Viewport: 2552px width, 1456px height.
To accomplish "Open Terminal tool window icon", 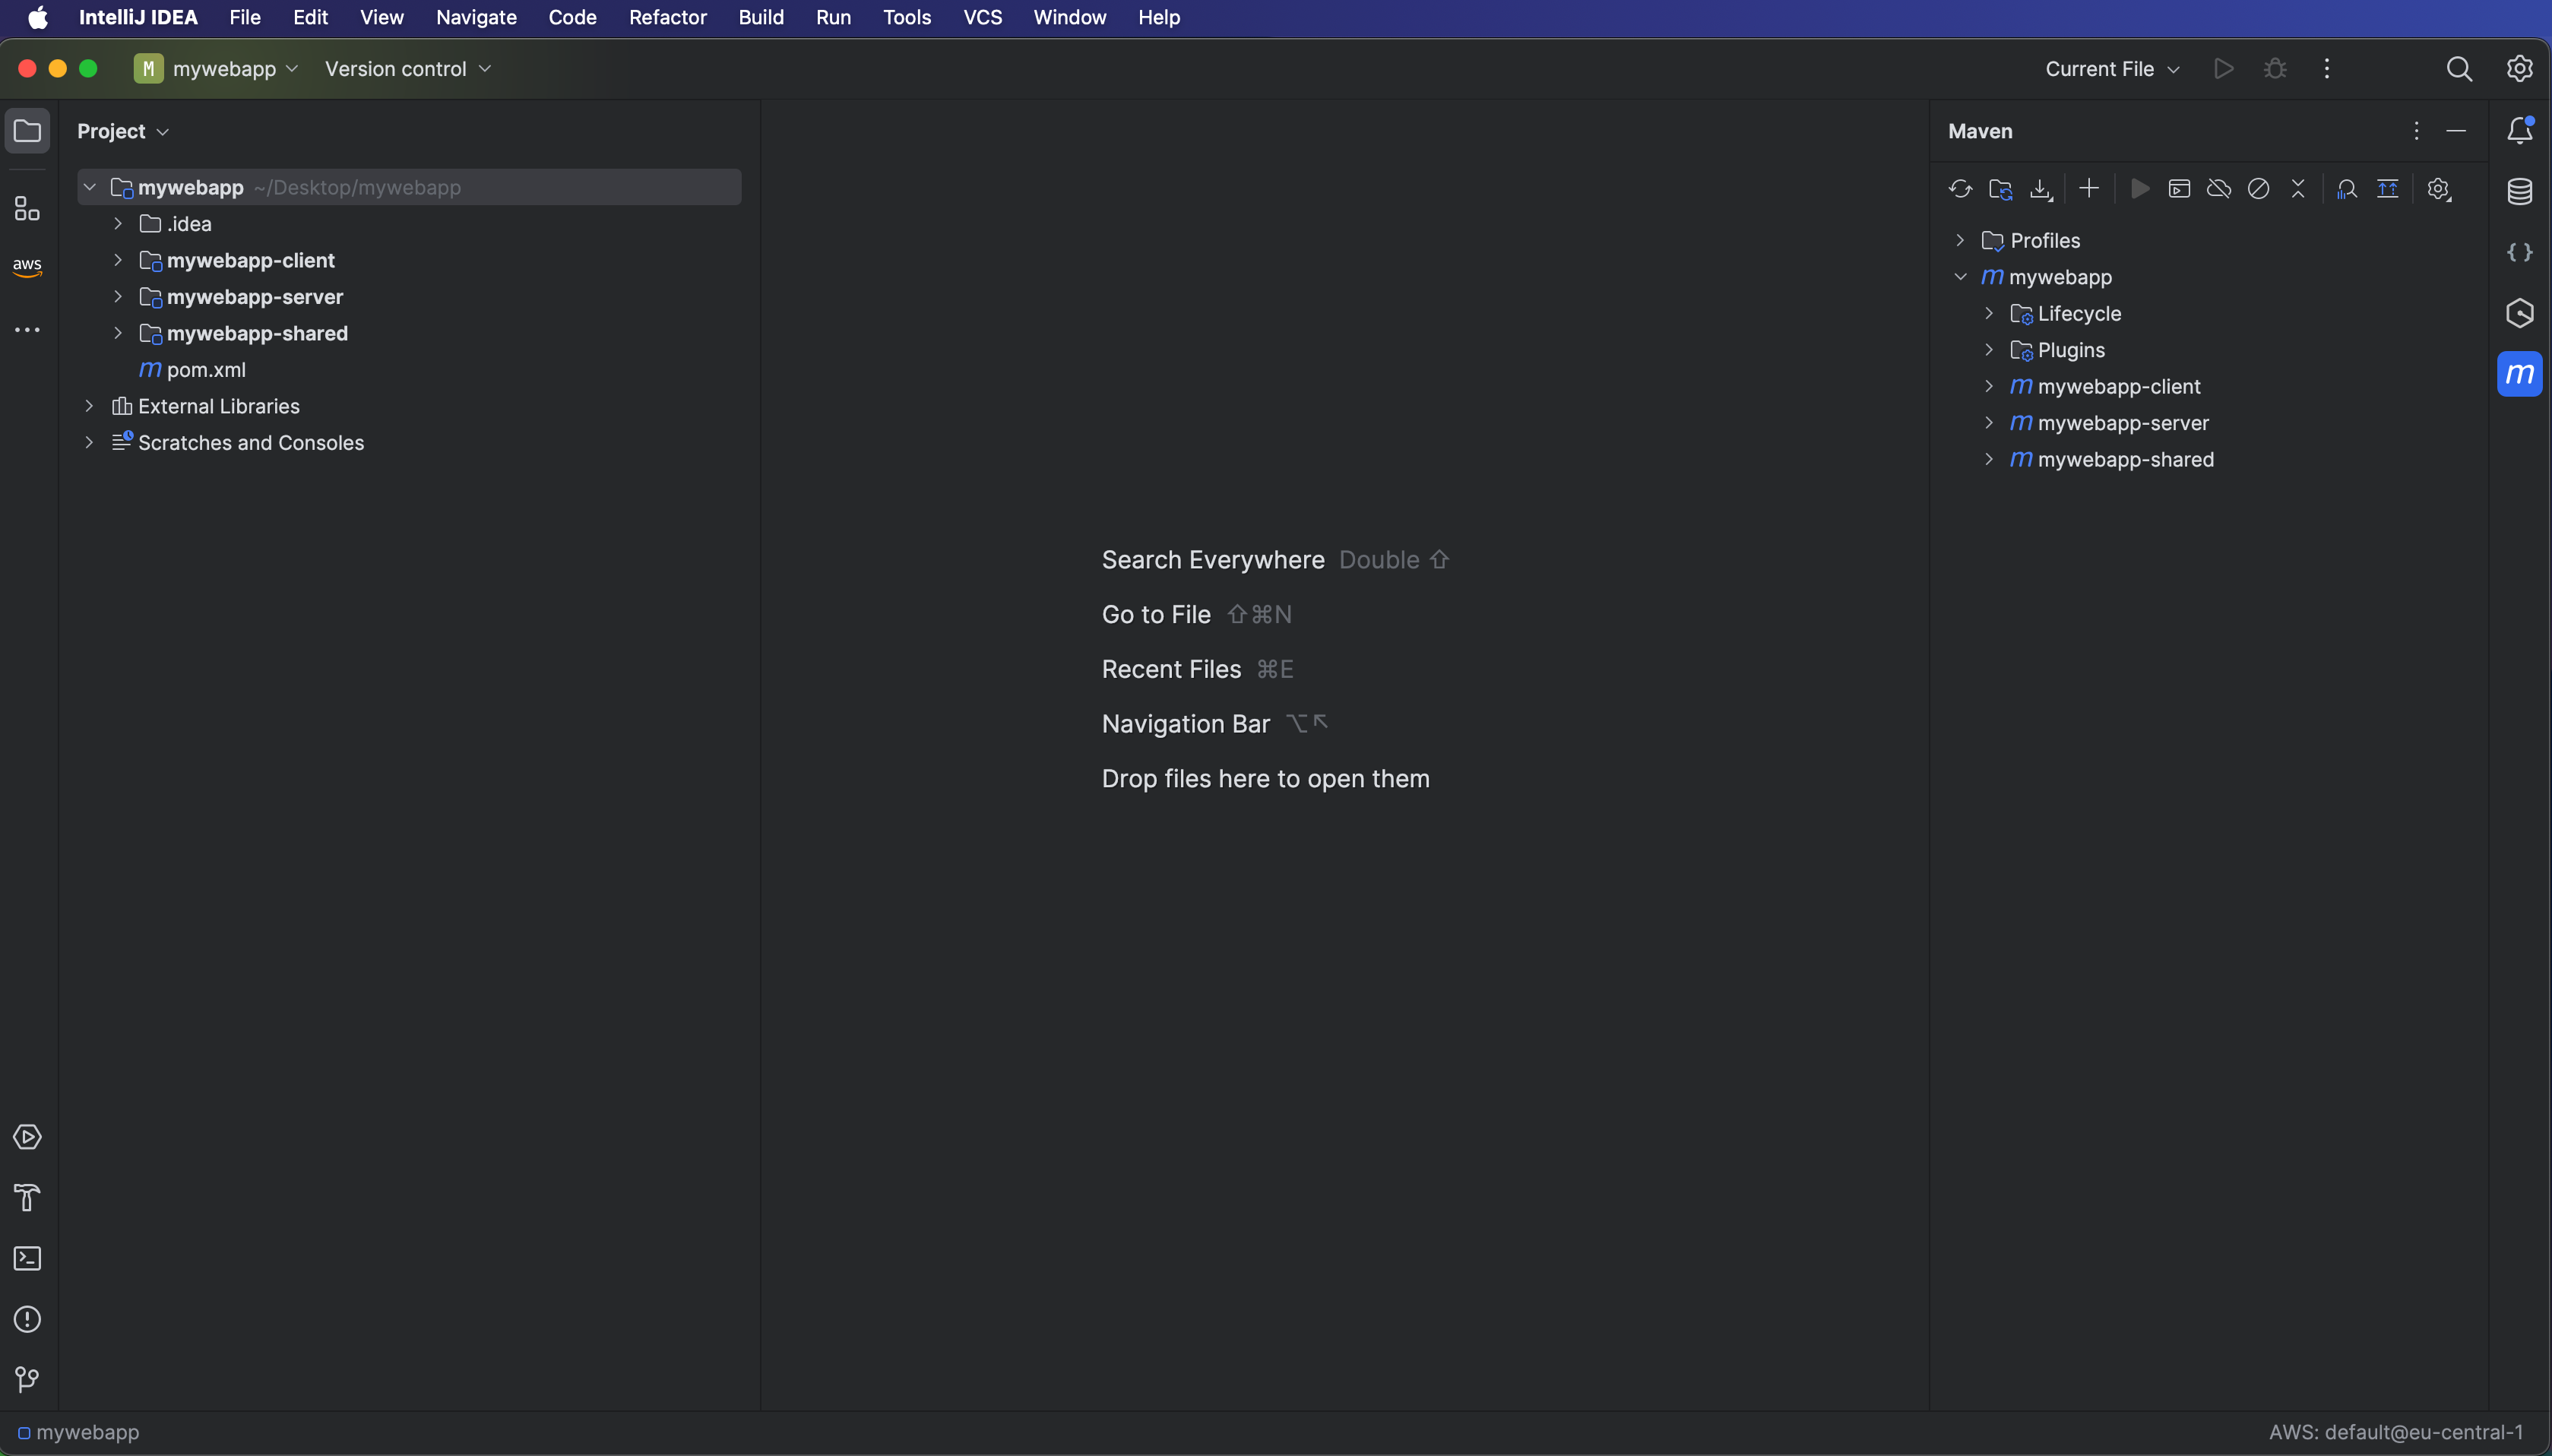I will (x=27, y=1258).
